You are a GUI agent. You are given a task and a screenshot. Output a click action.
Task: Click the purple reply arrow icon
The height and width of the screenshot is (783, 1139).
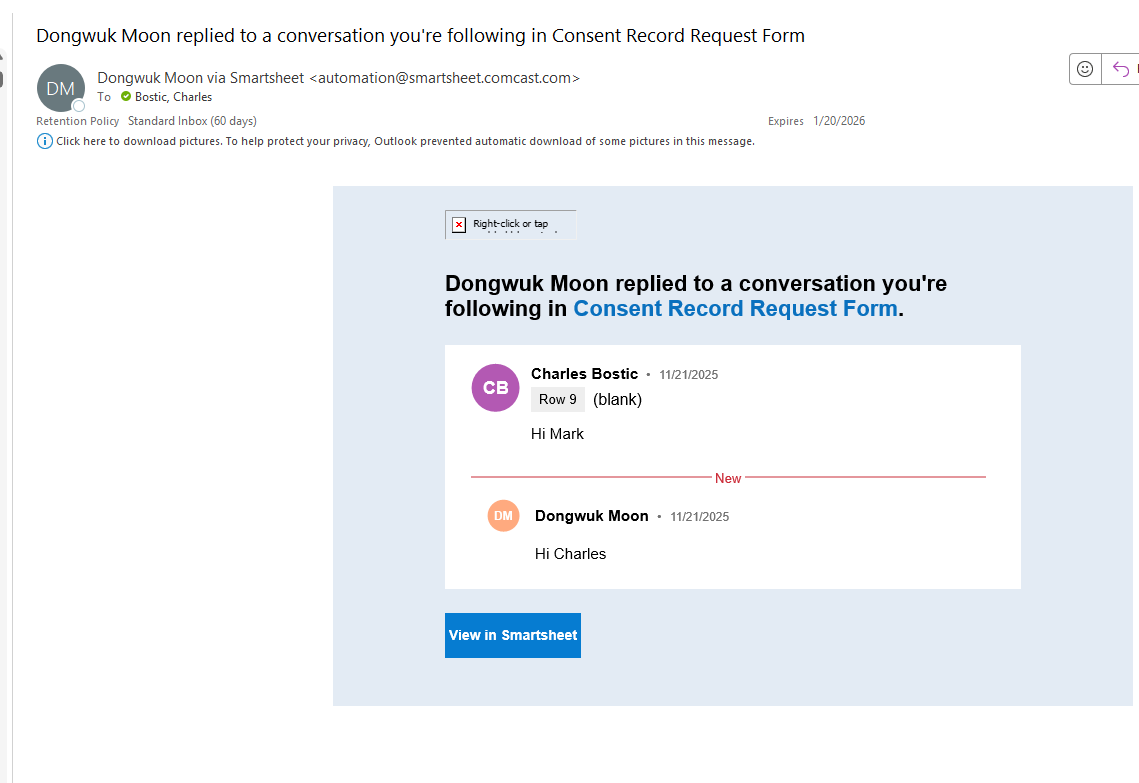[x=1121, y=69]
